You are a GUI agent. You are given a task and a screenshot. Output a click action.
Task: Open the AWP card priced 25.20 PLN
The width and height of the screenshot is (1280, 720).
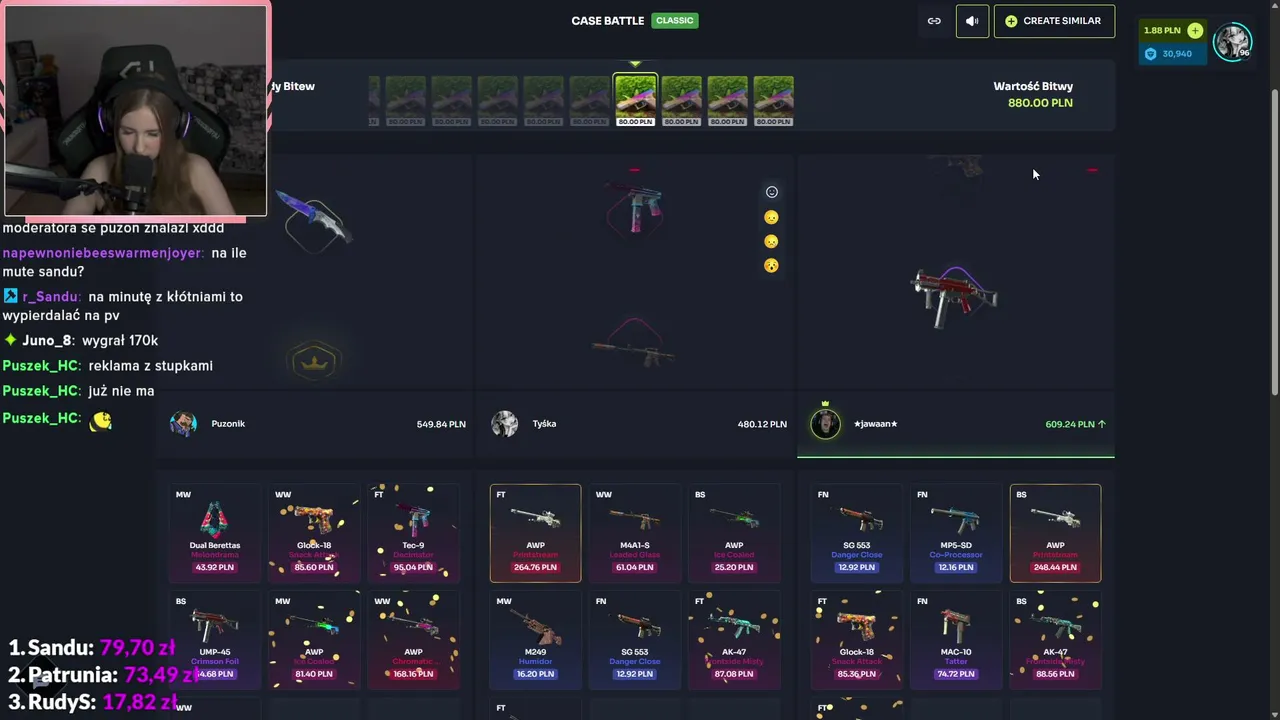tap(734, 533)
